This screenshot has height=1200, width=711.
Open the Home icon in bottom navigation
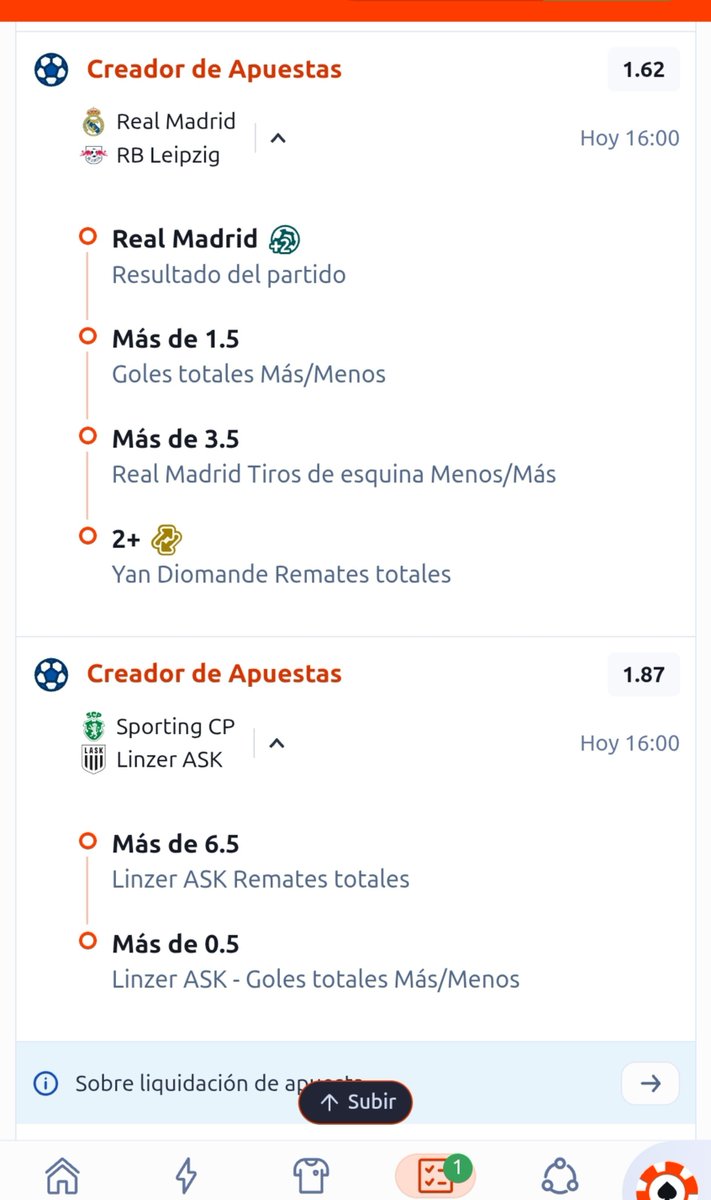(62, 1174)
